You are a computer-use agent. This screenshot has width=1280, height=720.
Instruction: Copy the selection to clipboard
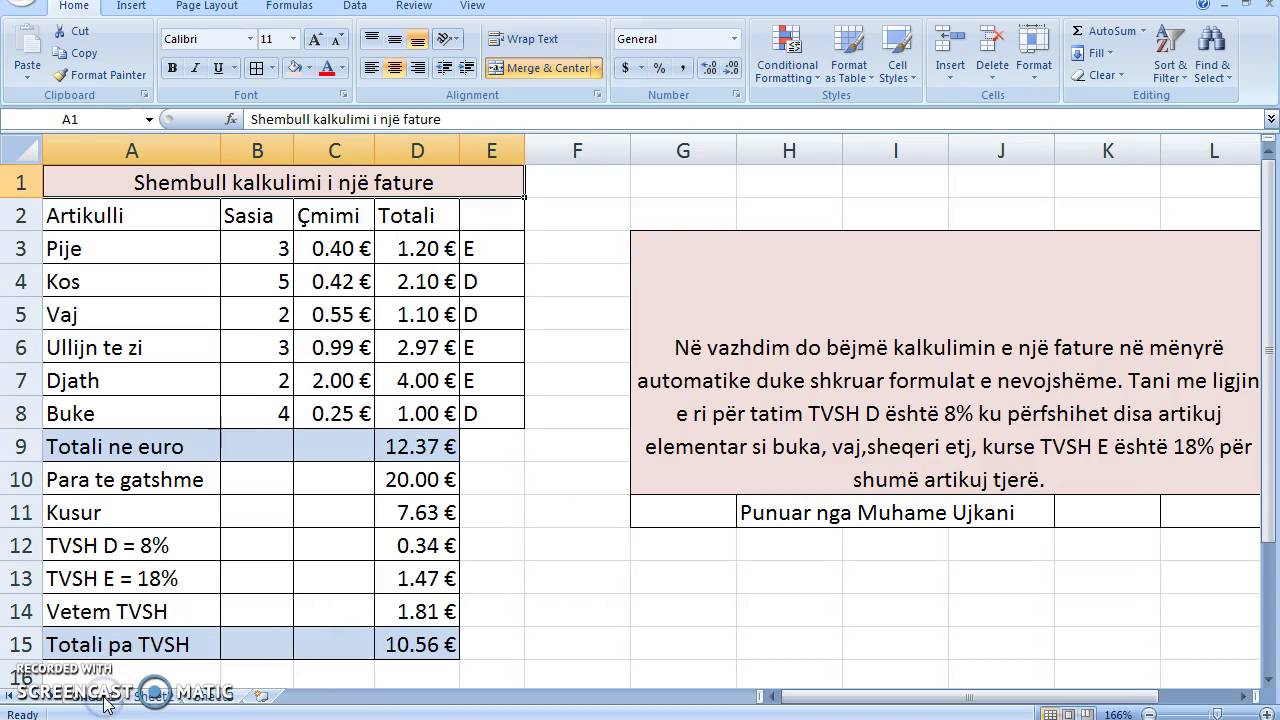tap(75, 53)
